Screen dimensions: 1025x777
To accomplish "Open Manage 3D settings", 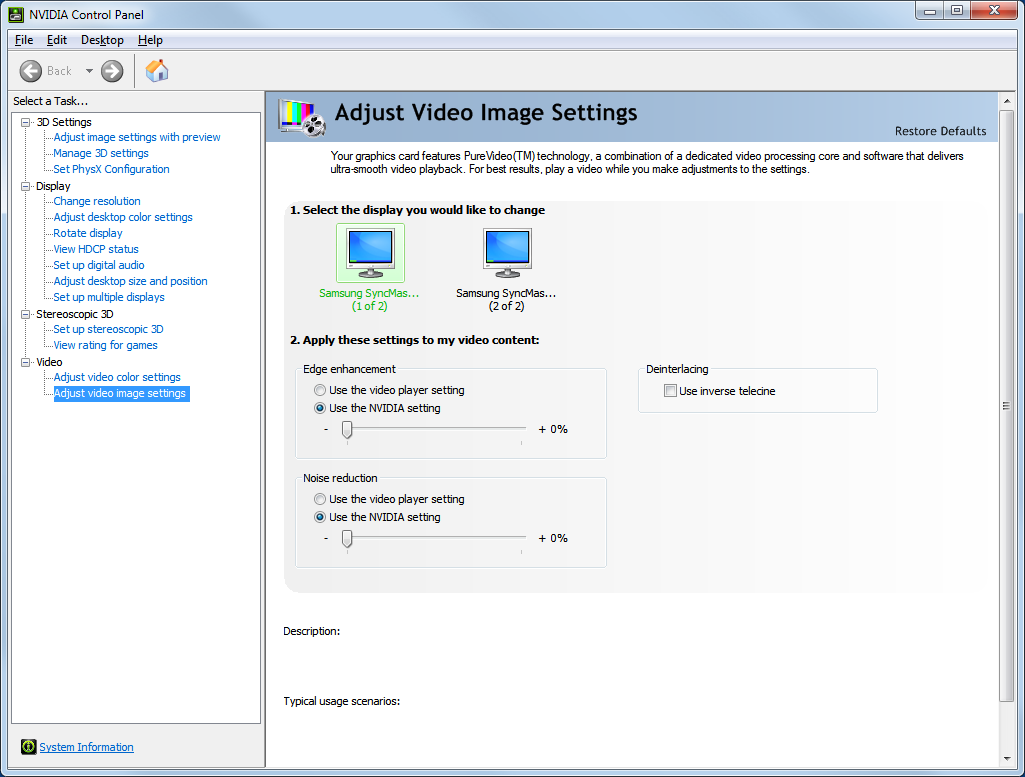I will pos(101,153).
